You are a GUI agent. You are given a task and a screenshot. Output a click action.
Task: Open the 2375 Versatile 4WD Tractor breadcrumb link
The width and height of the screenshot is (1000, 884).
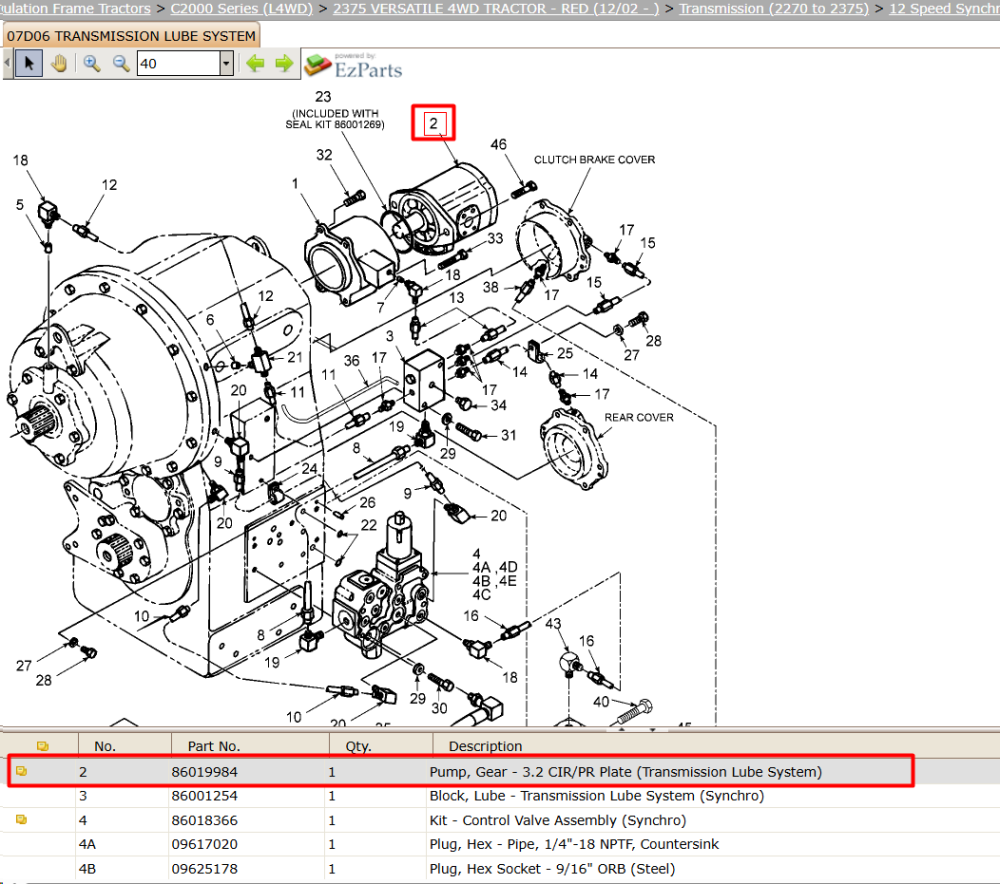click(x=496, y=9)
